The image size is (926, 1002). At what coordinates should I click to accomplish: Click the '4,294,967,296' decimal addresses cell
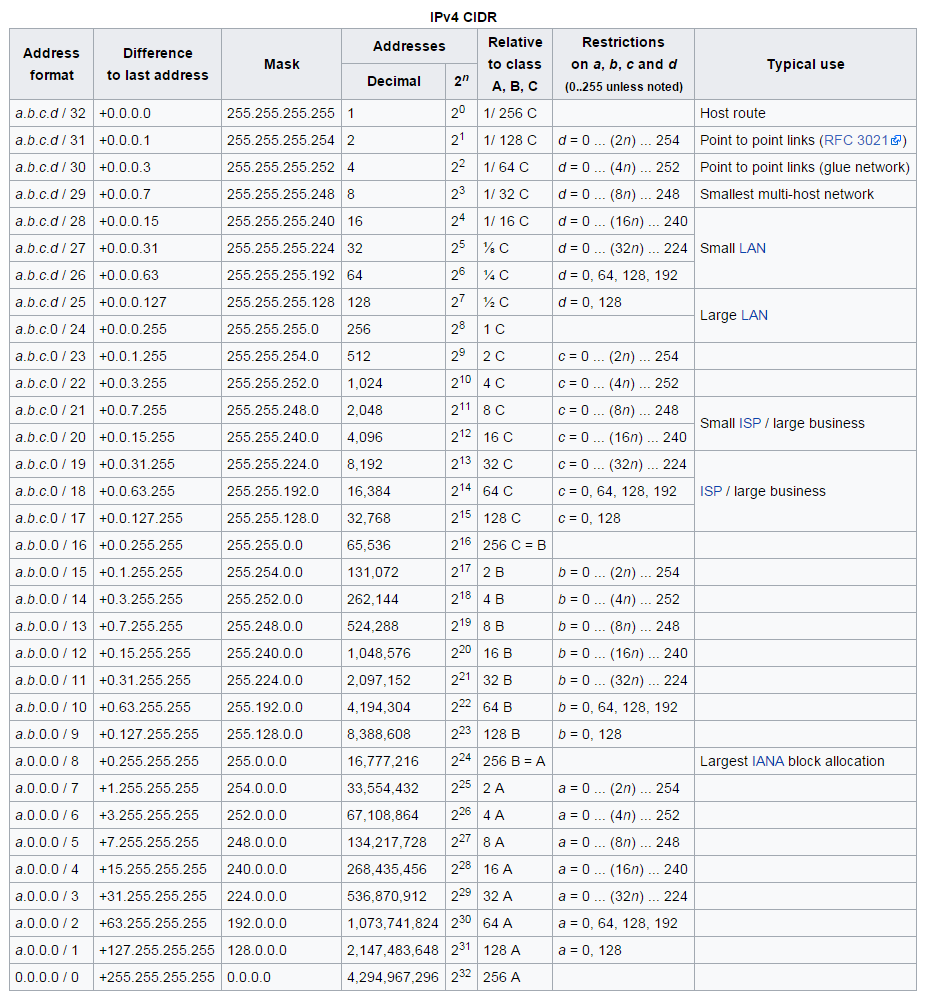[392, 977]
